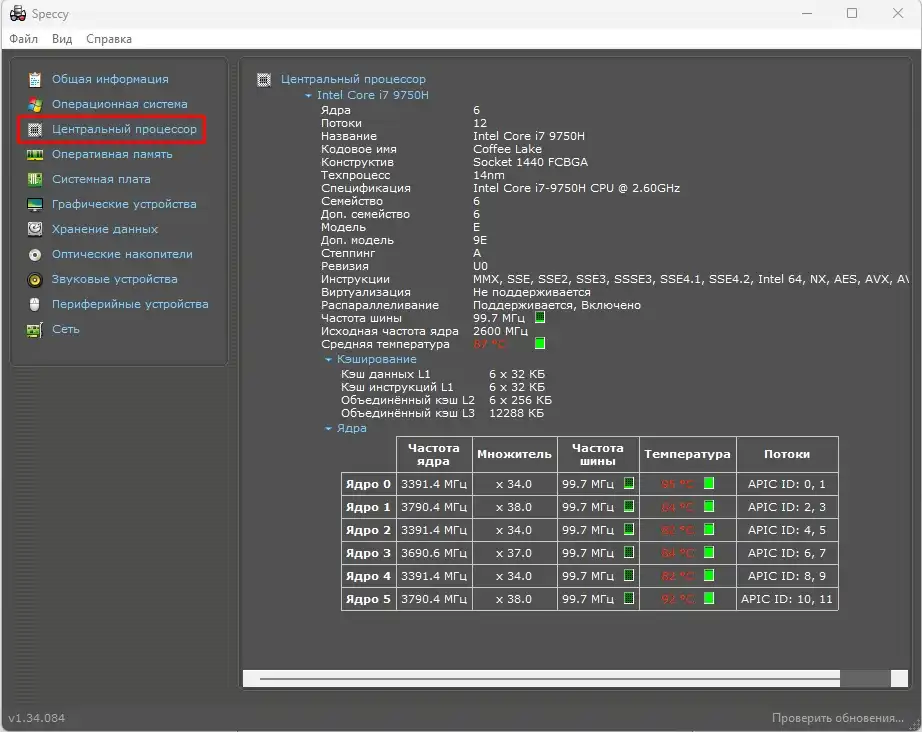The width and height of the screenshot is (922, 732).
Task: Click the bus speed graph icon in Ядро 3 row
Action: (629, 552)
